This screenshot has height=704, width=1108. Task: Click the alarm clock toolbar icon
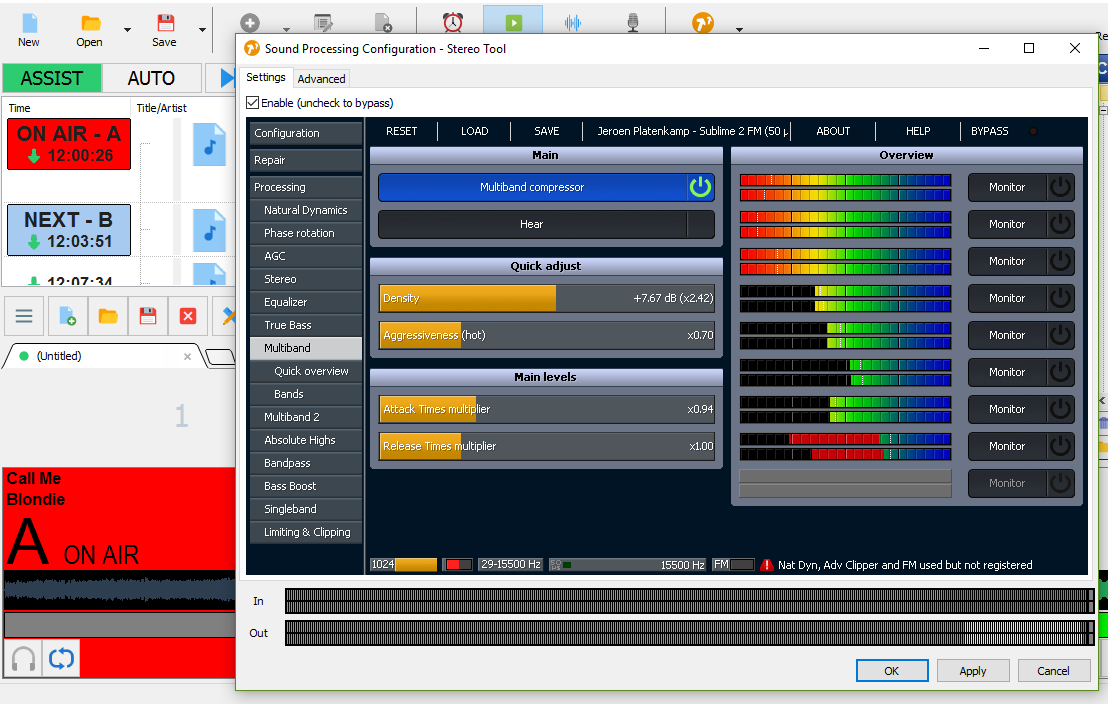point(453,23)
